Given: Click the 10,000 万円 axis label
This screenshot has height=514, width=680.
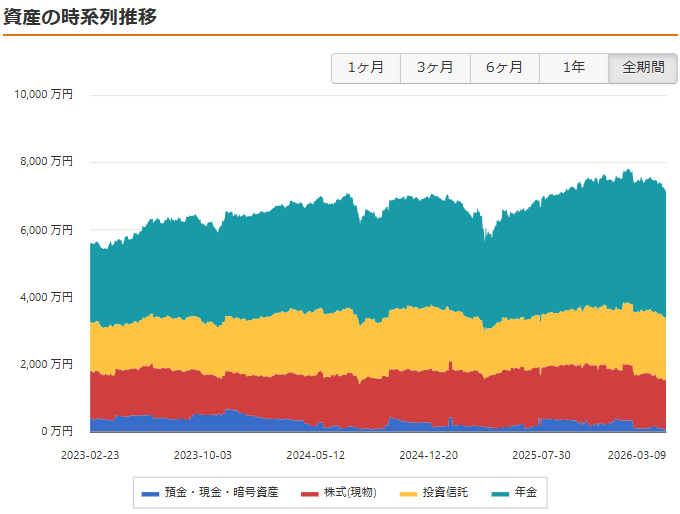Looking at the screenshot, I should click(43, 94).
